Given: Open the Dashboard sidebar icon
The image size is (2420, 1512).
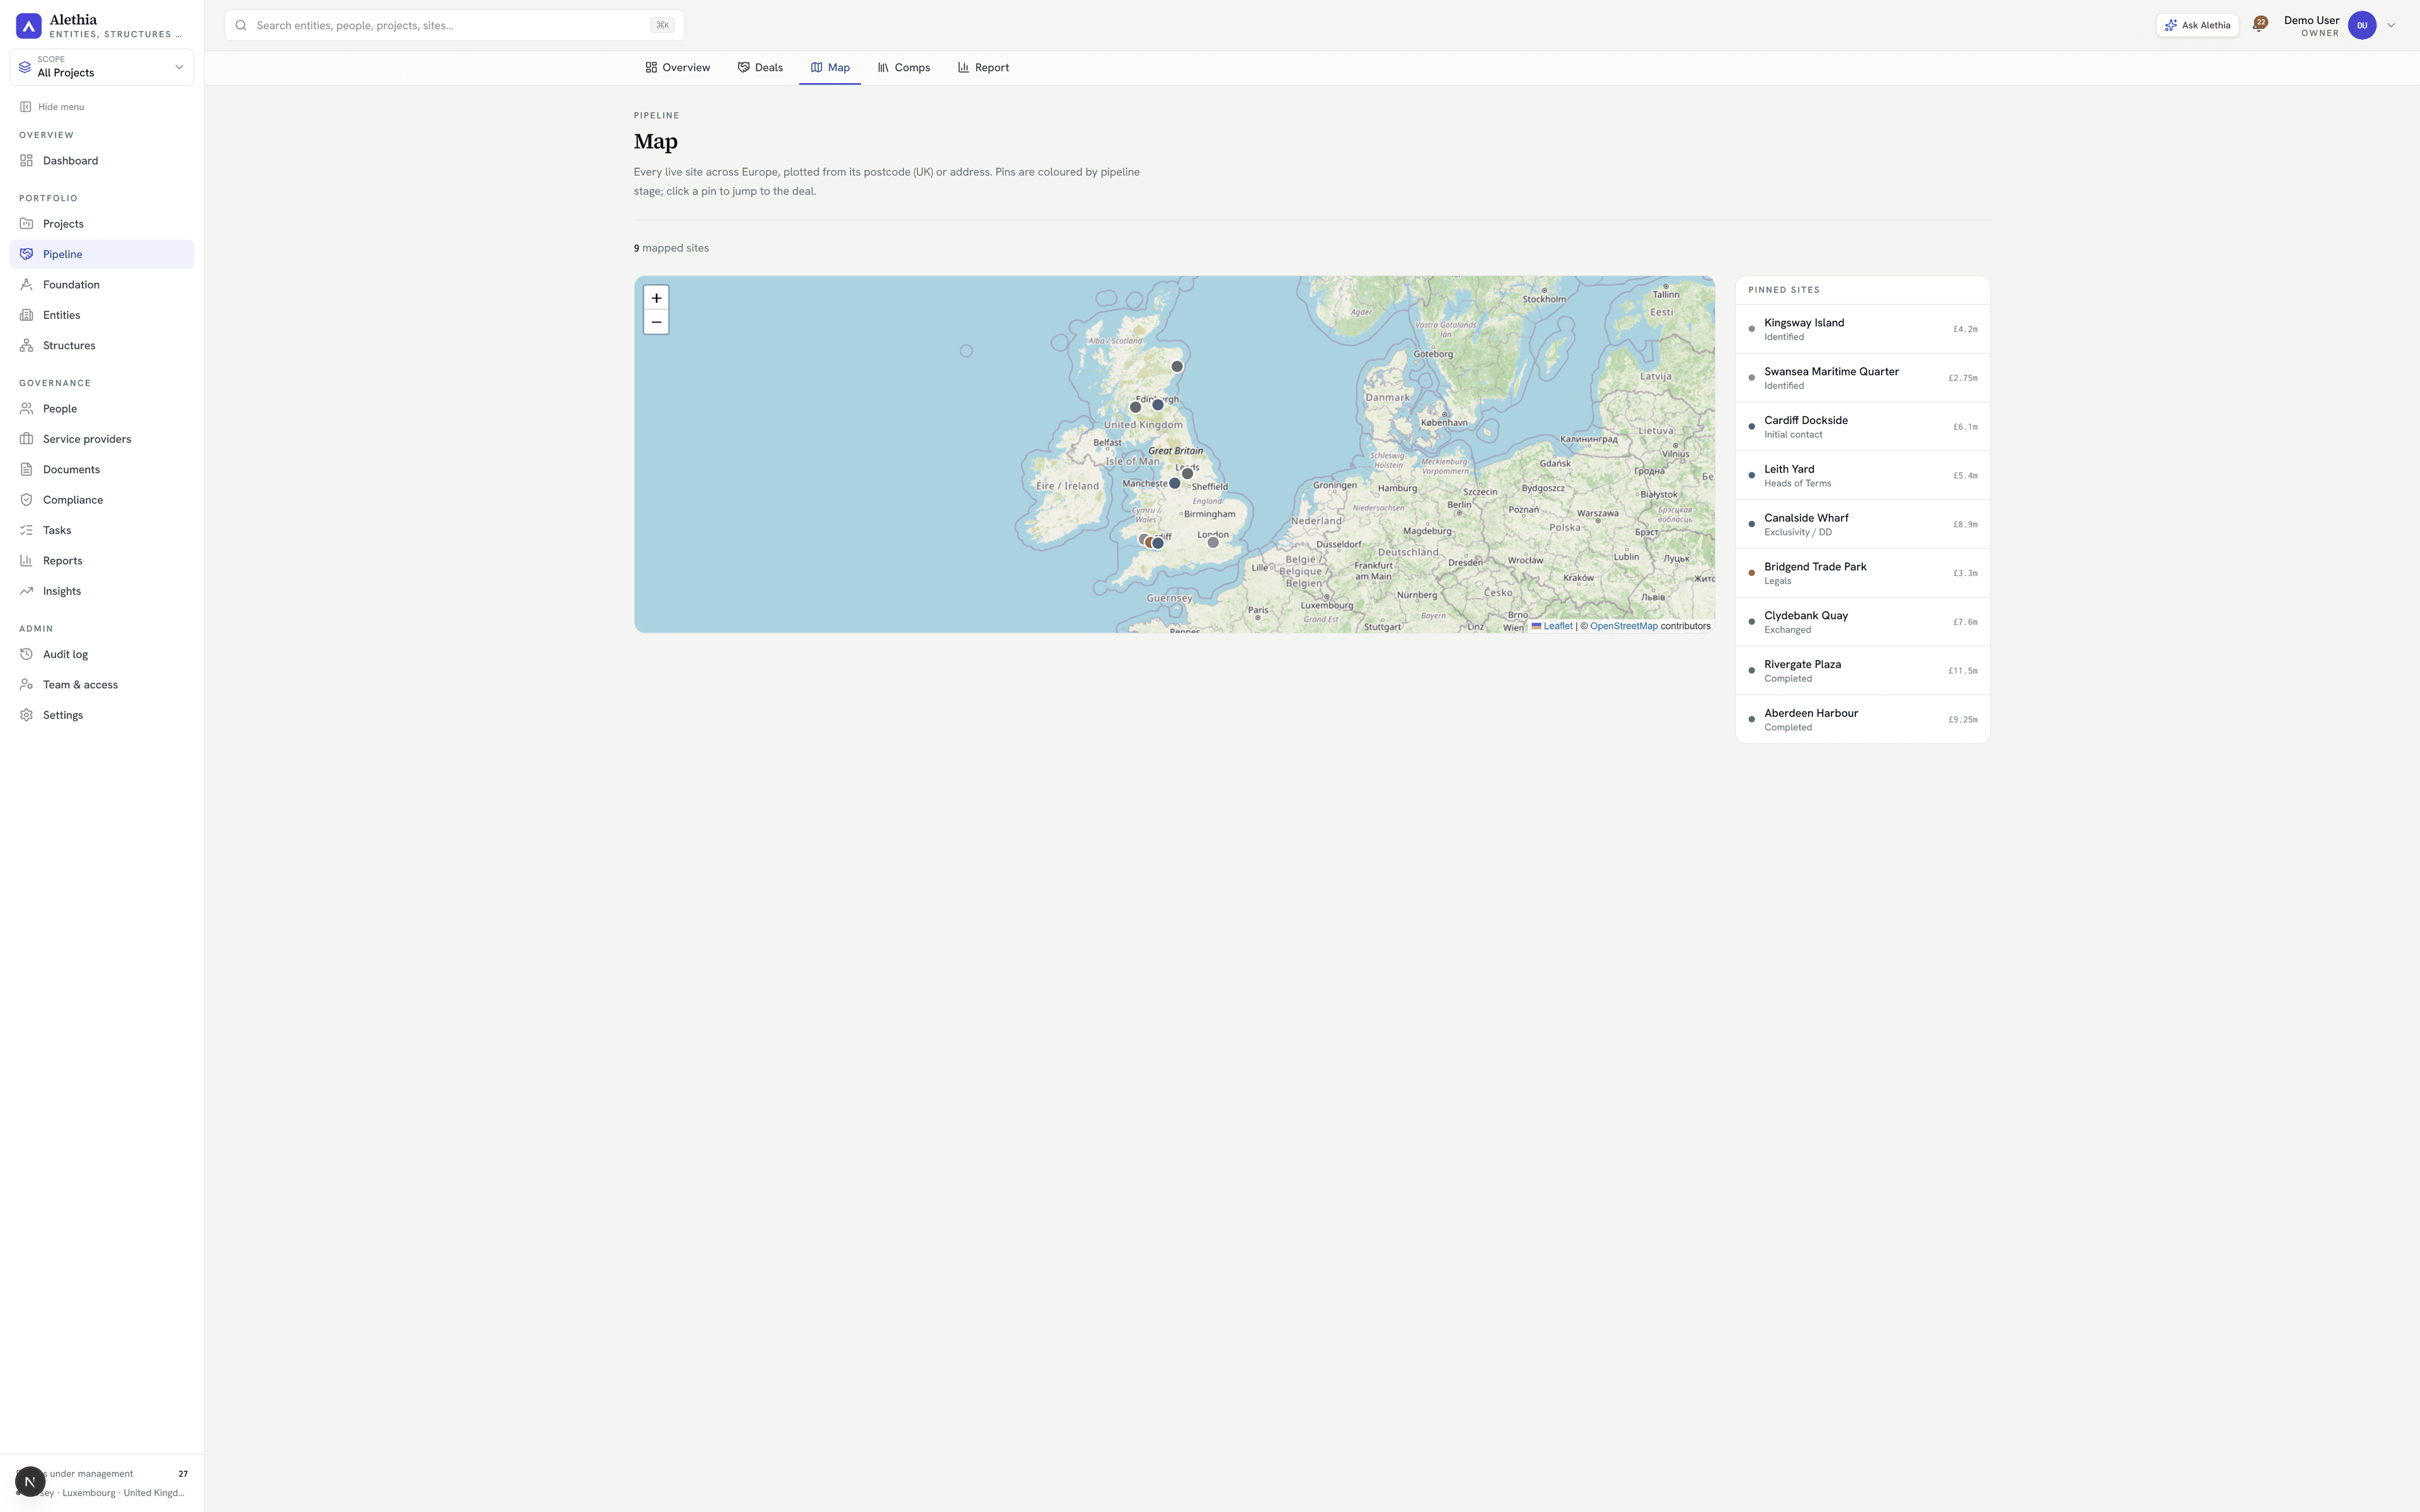Looking at the screenshot, I should pos(27,161).
